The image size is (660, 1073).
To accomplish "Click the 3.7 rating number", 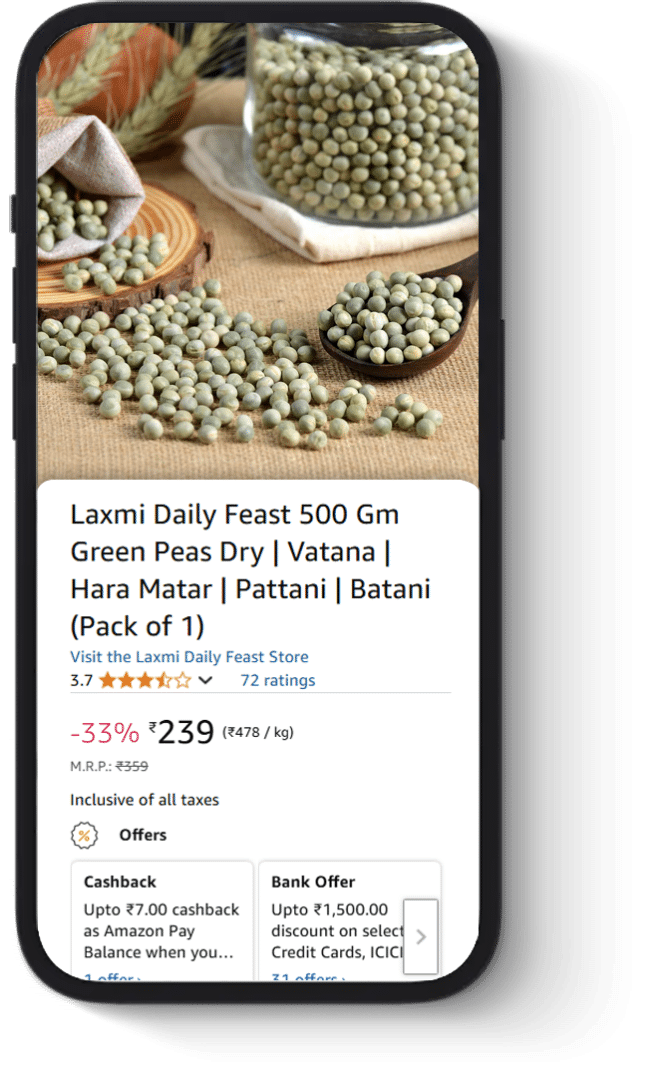I will pyautogui.click(x=81, y=681).
